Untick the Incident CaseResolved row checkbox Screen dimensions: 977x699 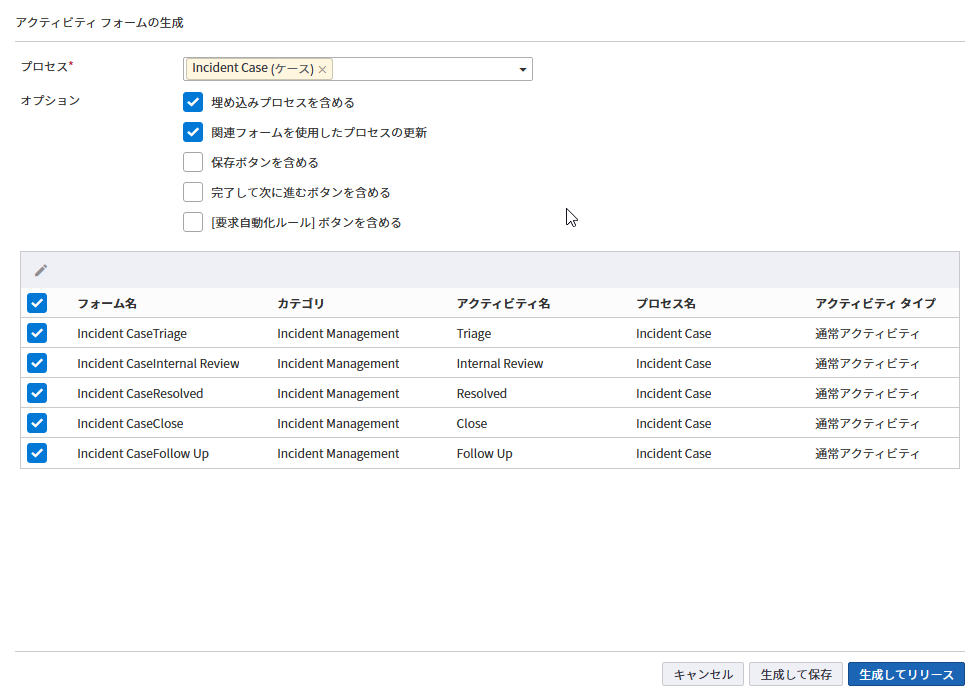point(37,393)
